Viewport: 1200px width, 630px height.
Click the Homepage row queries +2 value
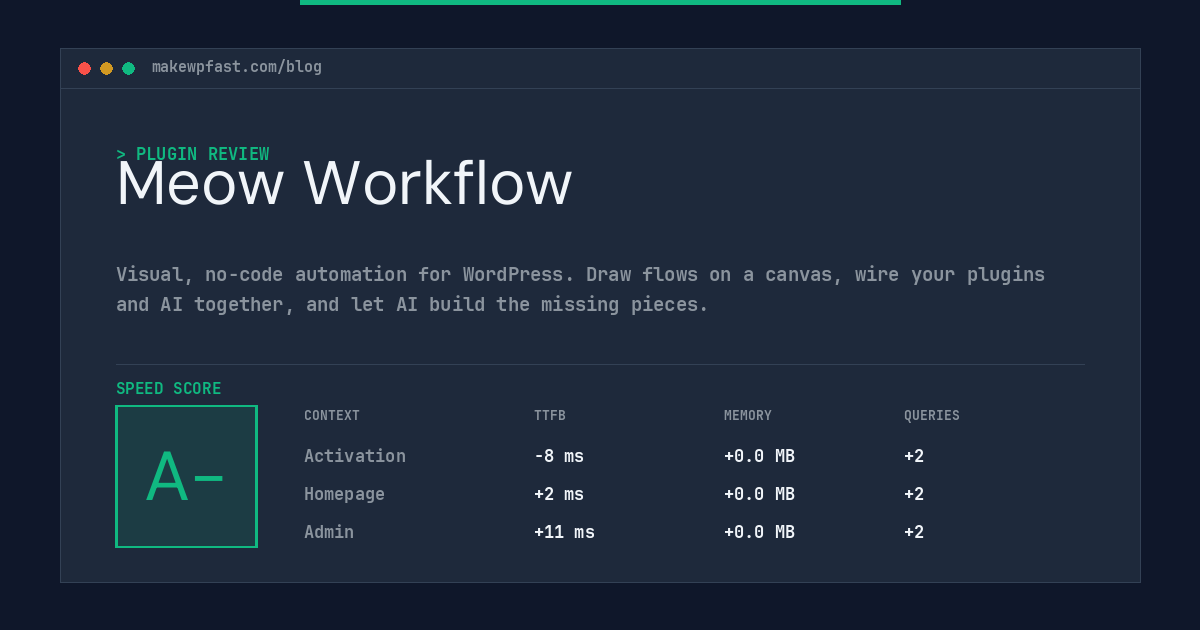(914, 494)
